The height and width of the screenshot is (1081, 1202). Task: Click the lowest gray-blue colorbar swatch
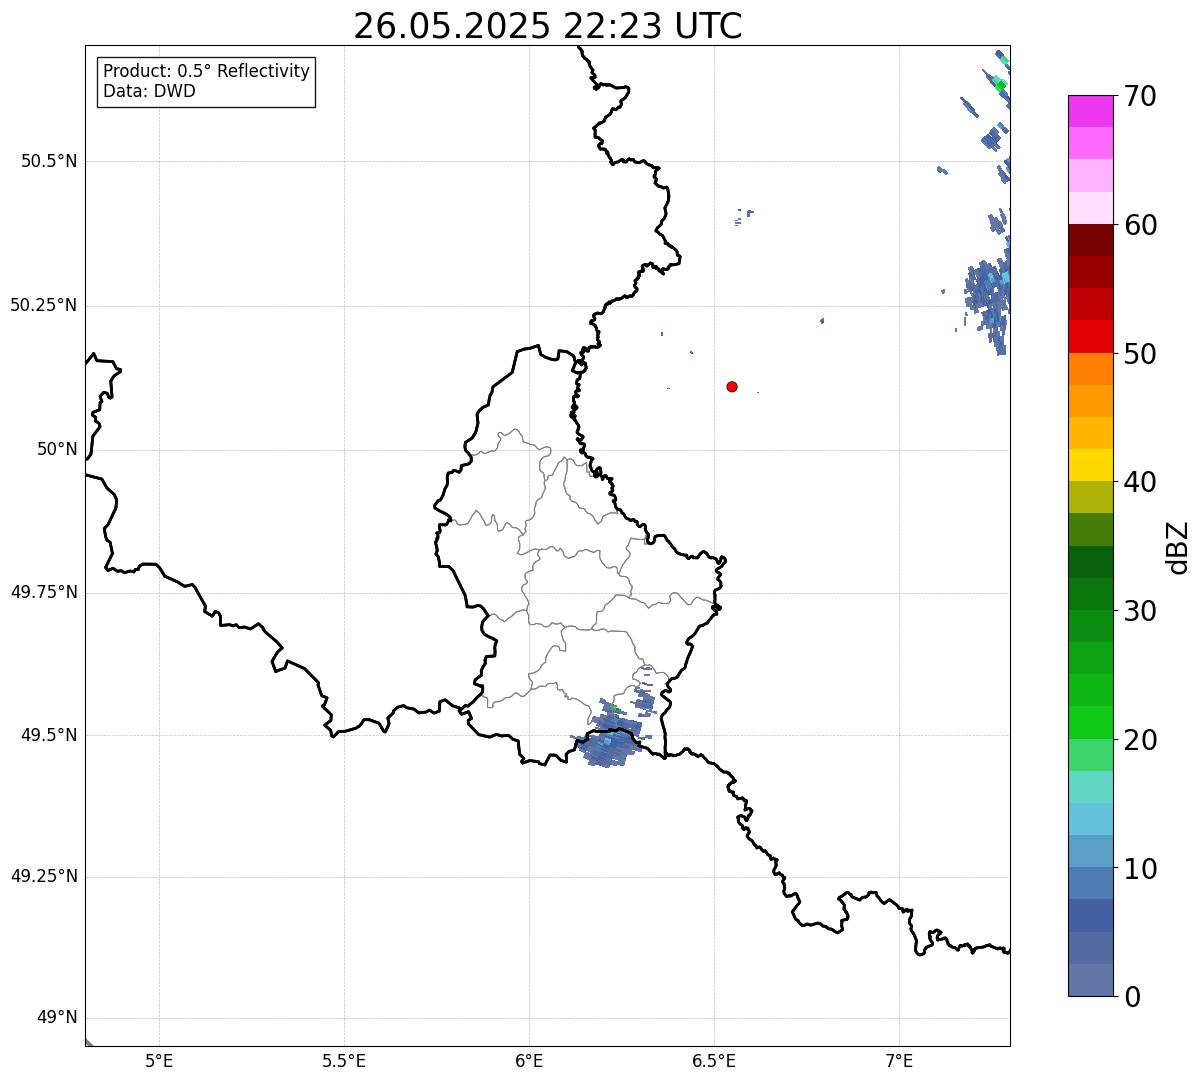(x=1091, y=980)
